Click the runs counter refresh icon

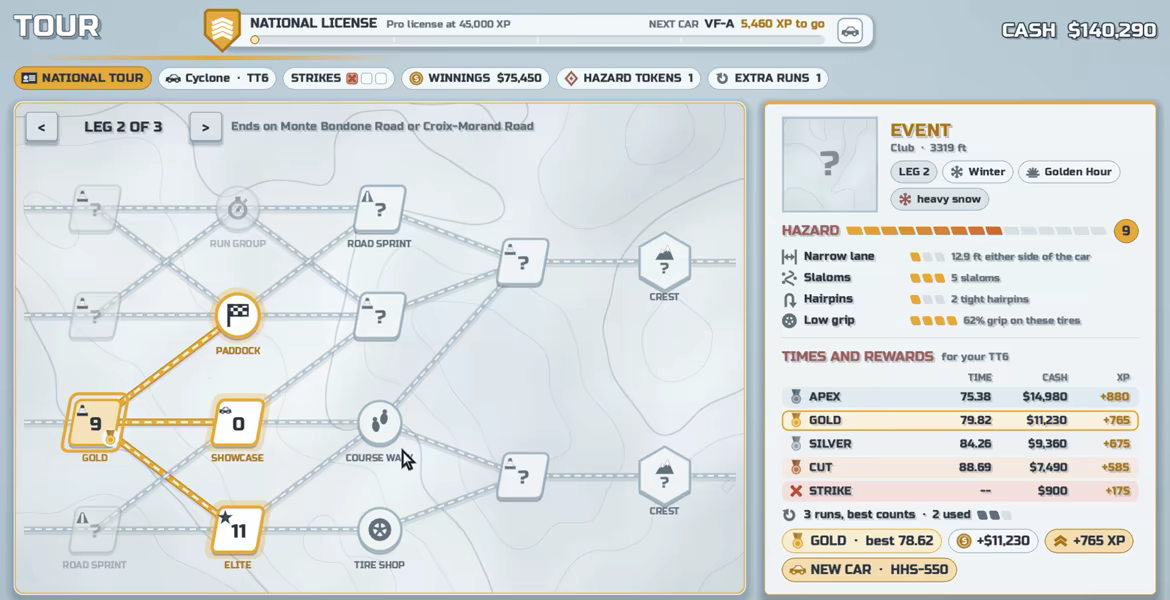(789, 515)
